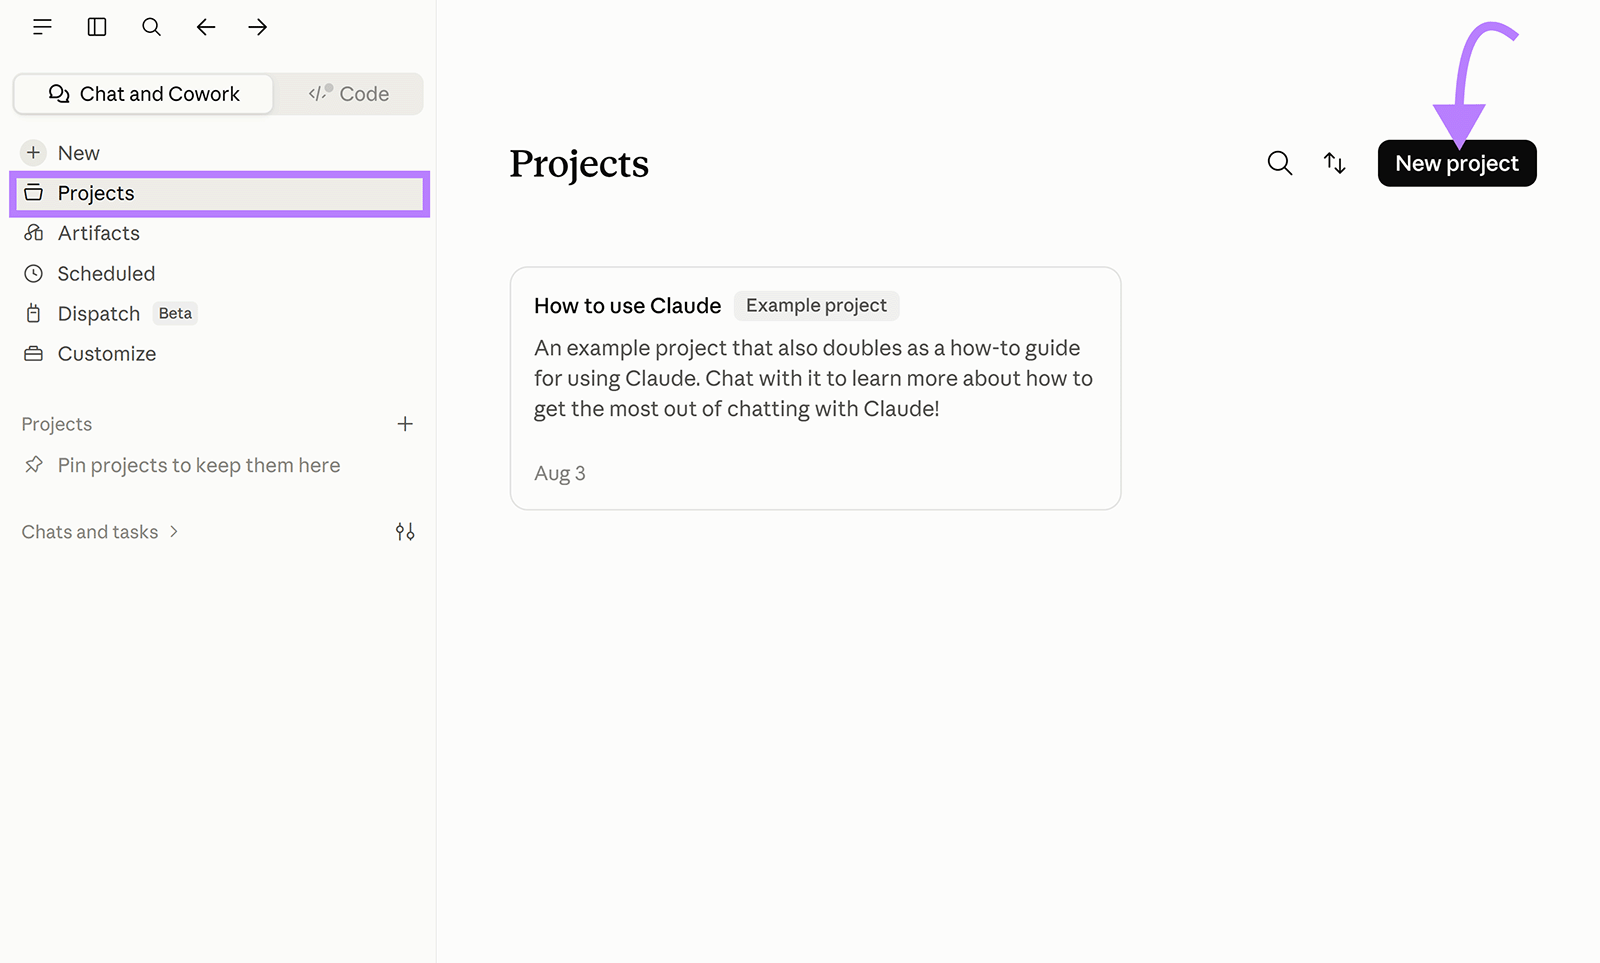The image size is (1600, 963).
Task: Open Artifacts in the sidebar
Action: (220, 233)
